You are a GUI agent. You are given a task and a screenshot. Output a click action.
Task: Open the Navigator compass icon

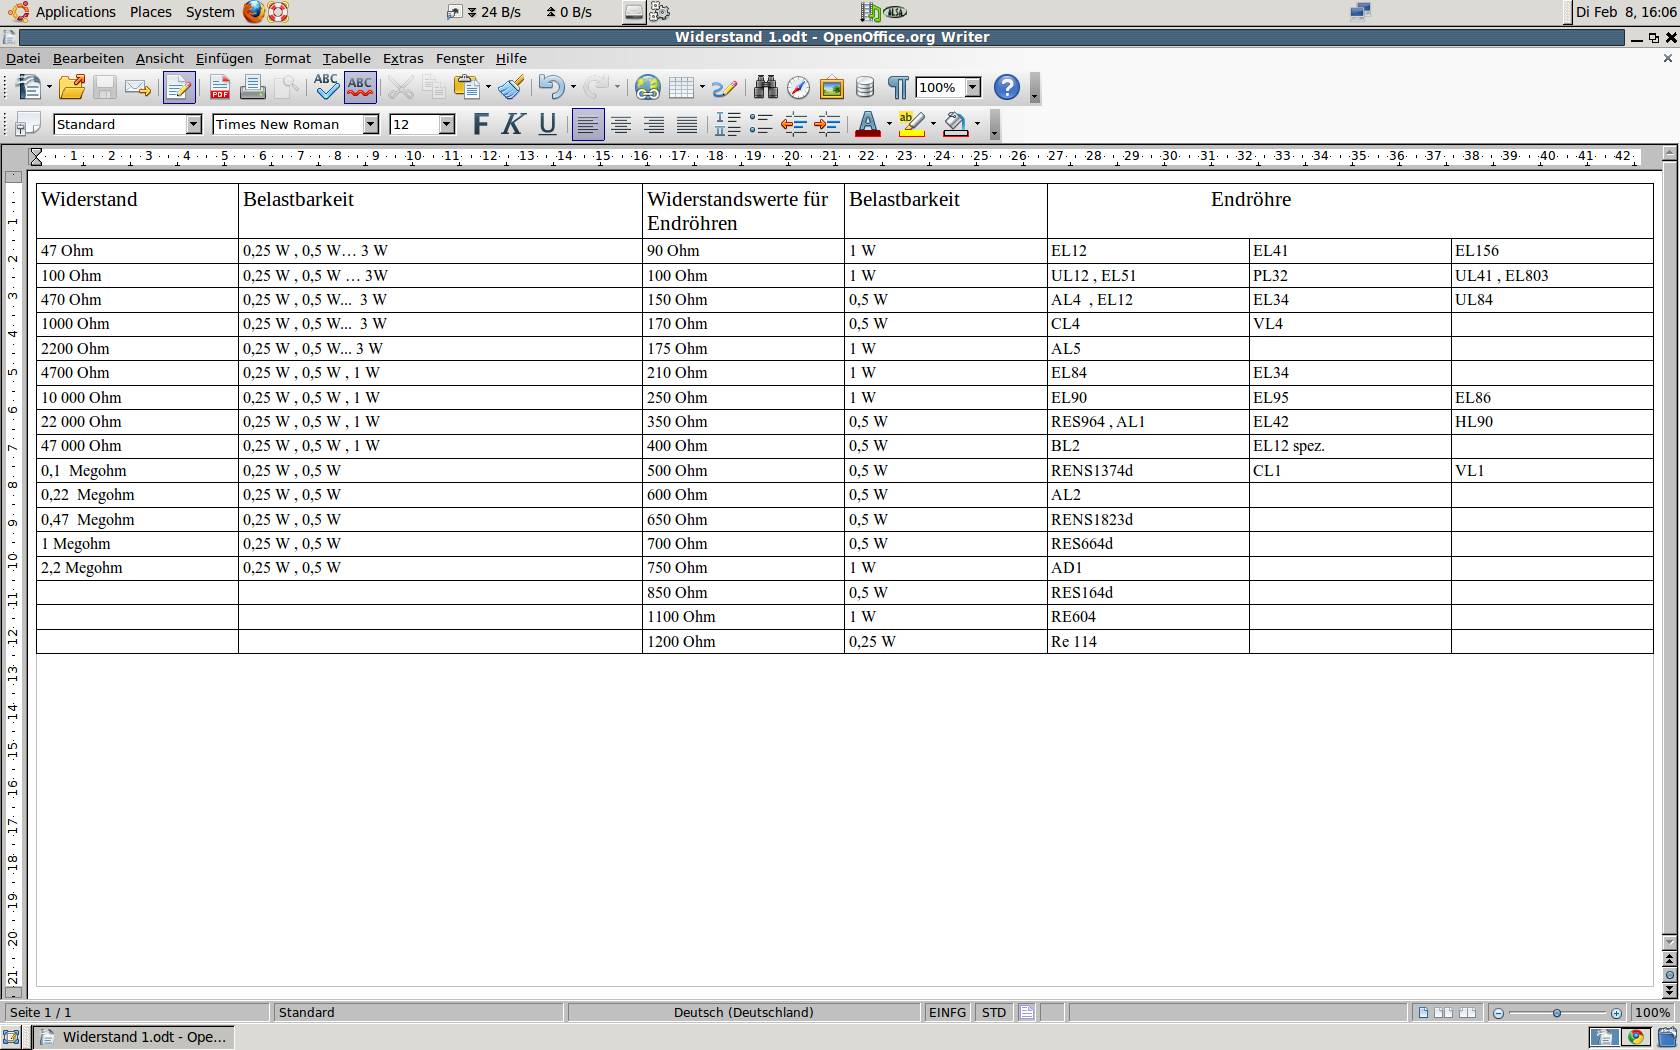click(x=798, y=88)
